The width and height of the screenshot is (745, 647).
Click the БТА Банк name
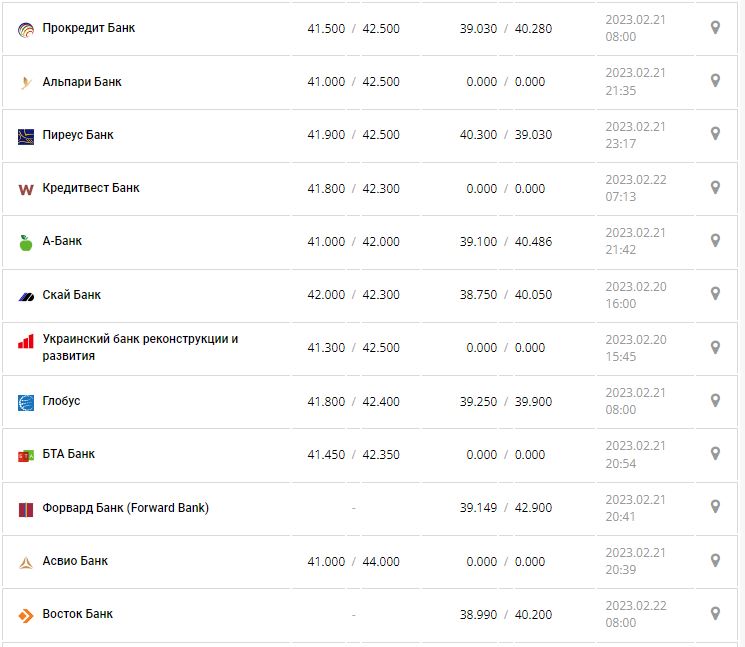click(69, 454)
